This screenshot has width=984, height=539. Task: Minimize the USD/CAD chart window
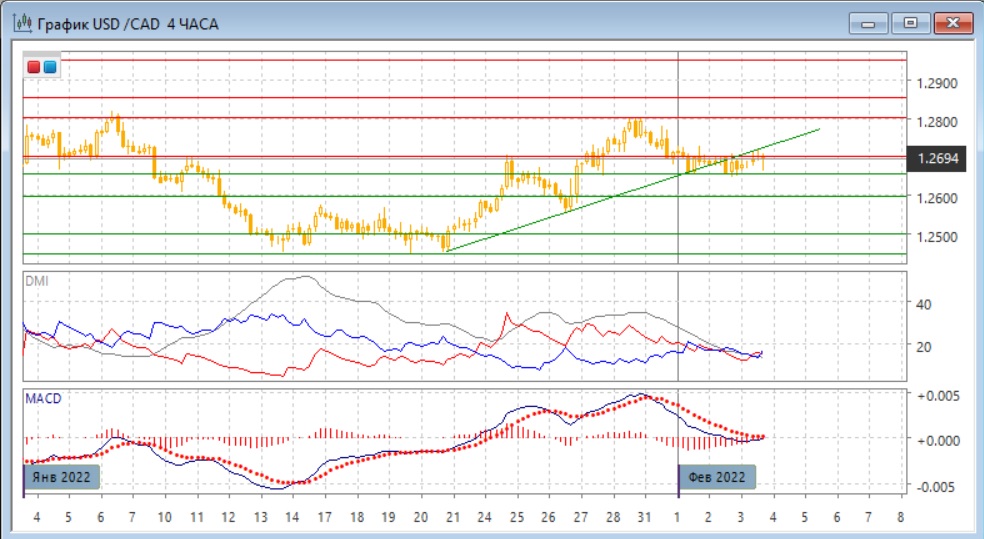868,22
